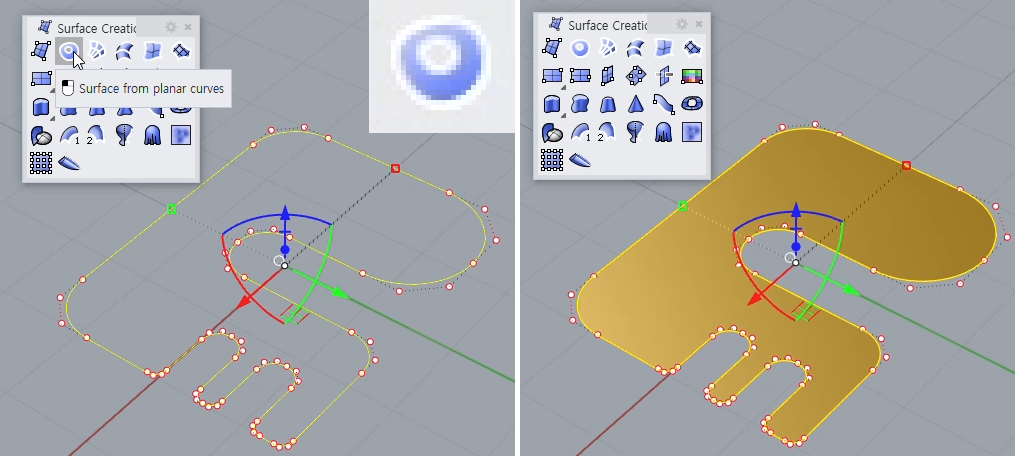Image resolution: width=1015 pixels, height=456 pixels.
Task: Choose Patch tool in wireframe view's panel
Action: [181, 50]
